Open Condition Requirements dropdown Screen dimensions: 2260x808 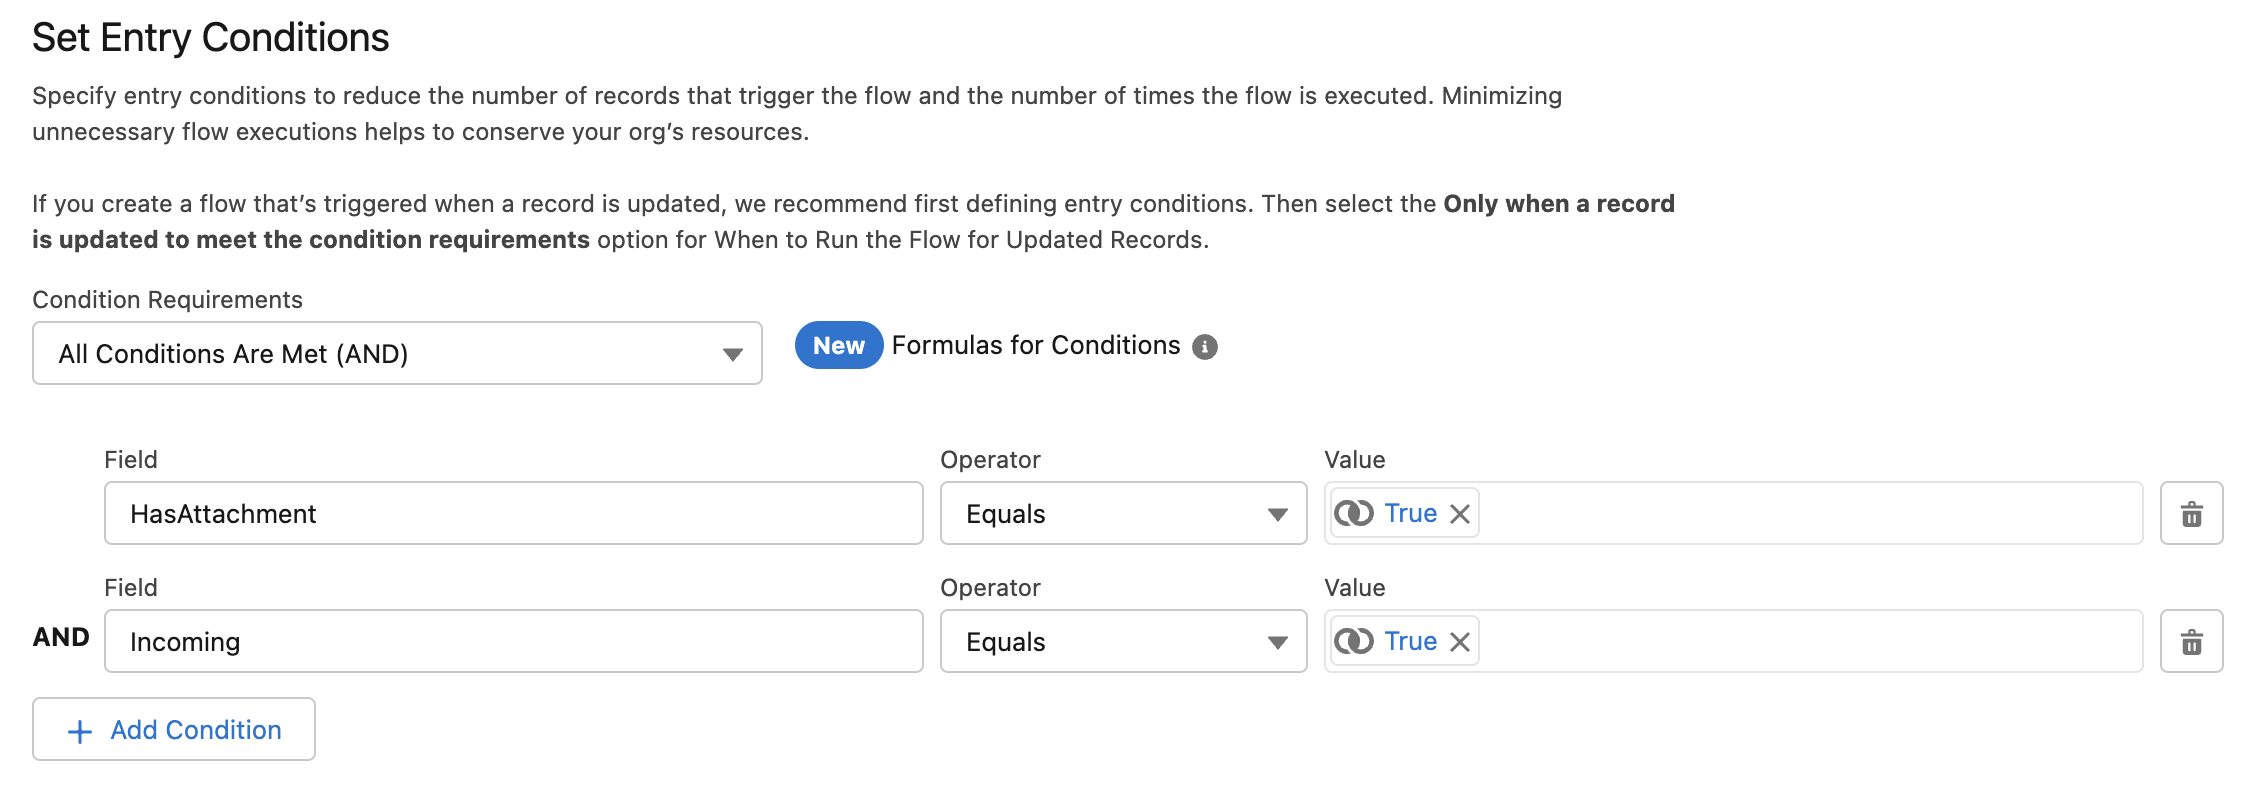397,354
